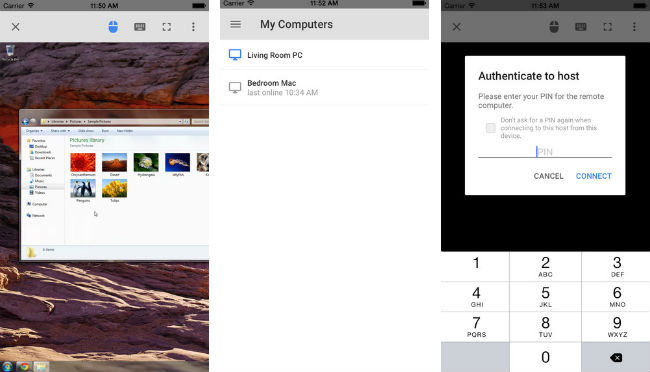Open hamburger menu beside My Computers
The image size is (650, 372).
tap(235, 24)
